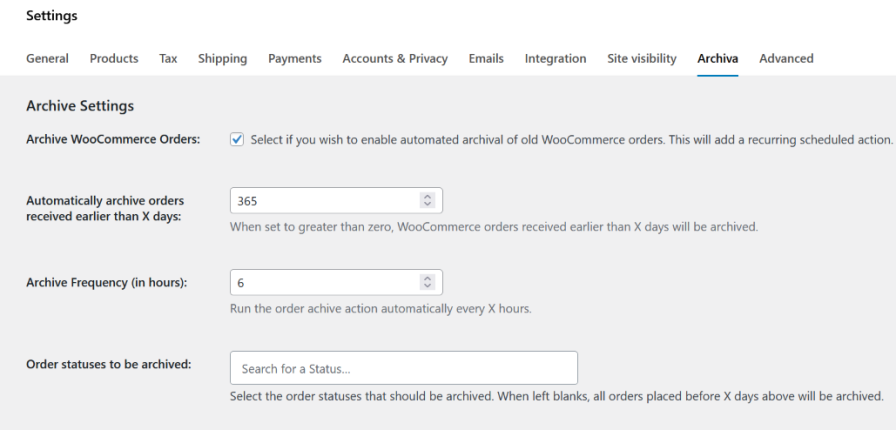Switch to the Products tab
Viewport: 896px width, 430px height.
[x=114, y=59]
